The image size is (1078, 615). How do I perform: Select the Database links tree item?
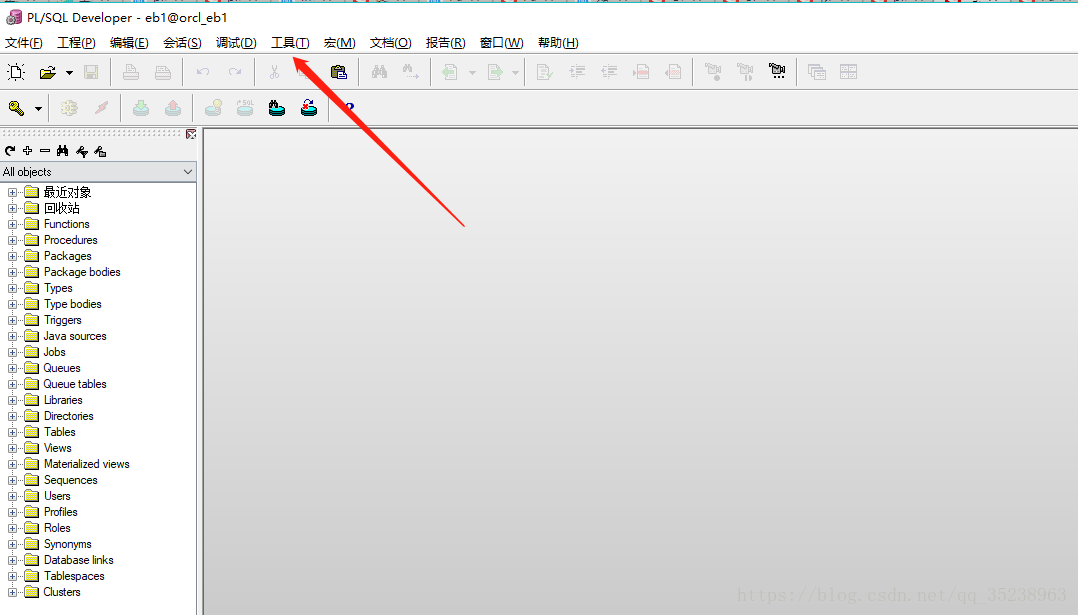click(x=78, y=560)
